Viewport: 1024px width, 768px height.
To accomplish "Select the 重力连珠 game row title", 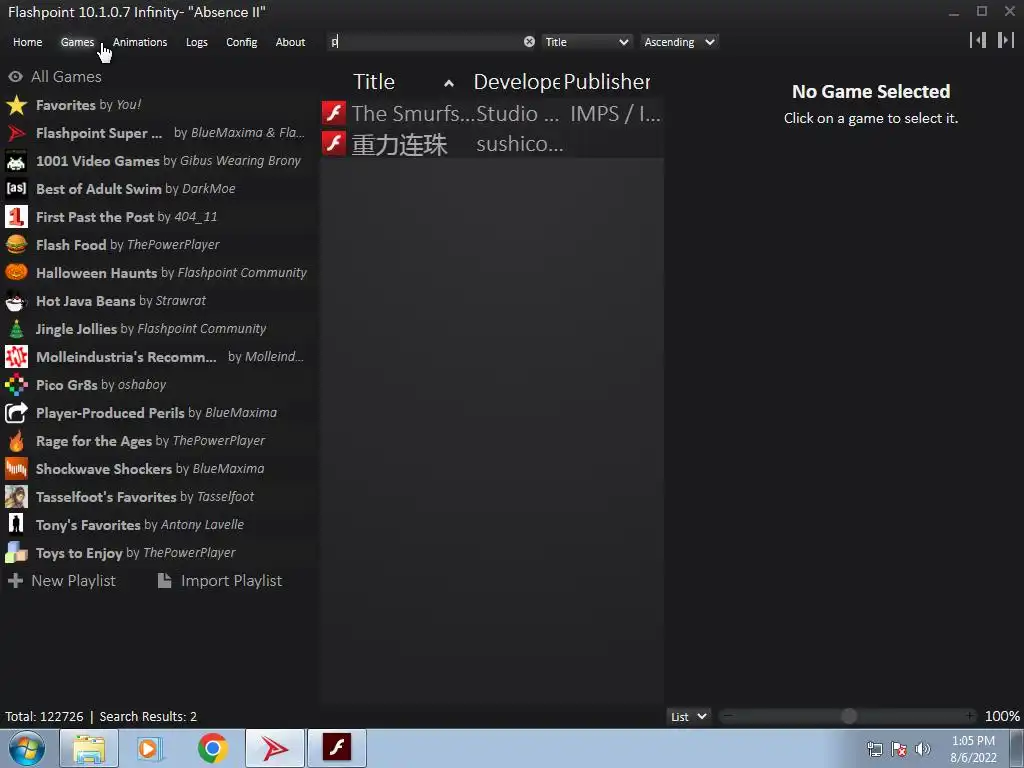I will (400, 144).
